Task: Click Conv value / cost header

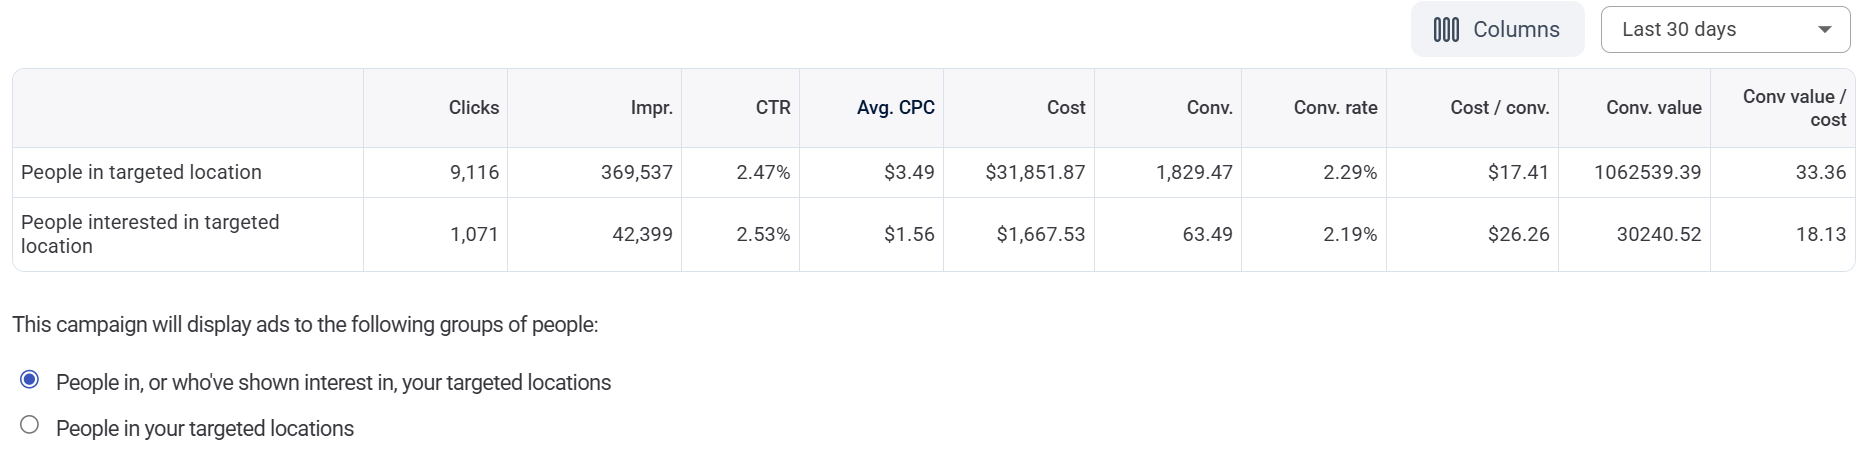Action: [x=1794, y=108]
